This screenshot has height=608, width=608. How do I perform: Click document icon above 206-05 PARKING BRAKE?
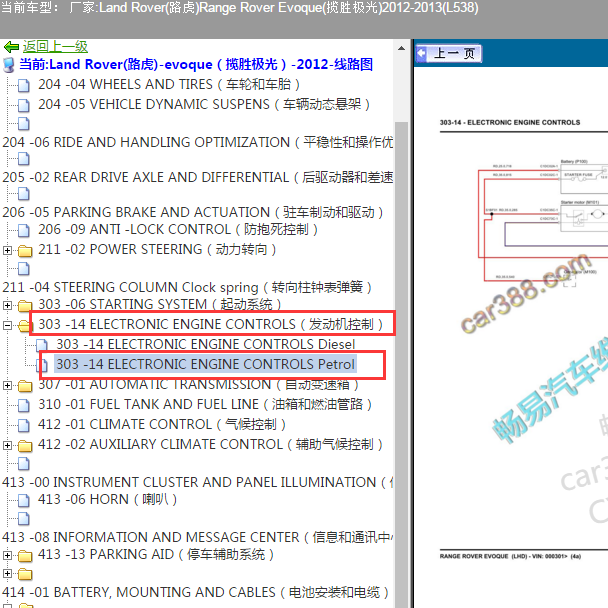[x=24, y=193]
